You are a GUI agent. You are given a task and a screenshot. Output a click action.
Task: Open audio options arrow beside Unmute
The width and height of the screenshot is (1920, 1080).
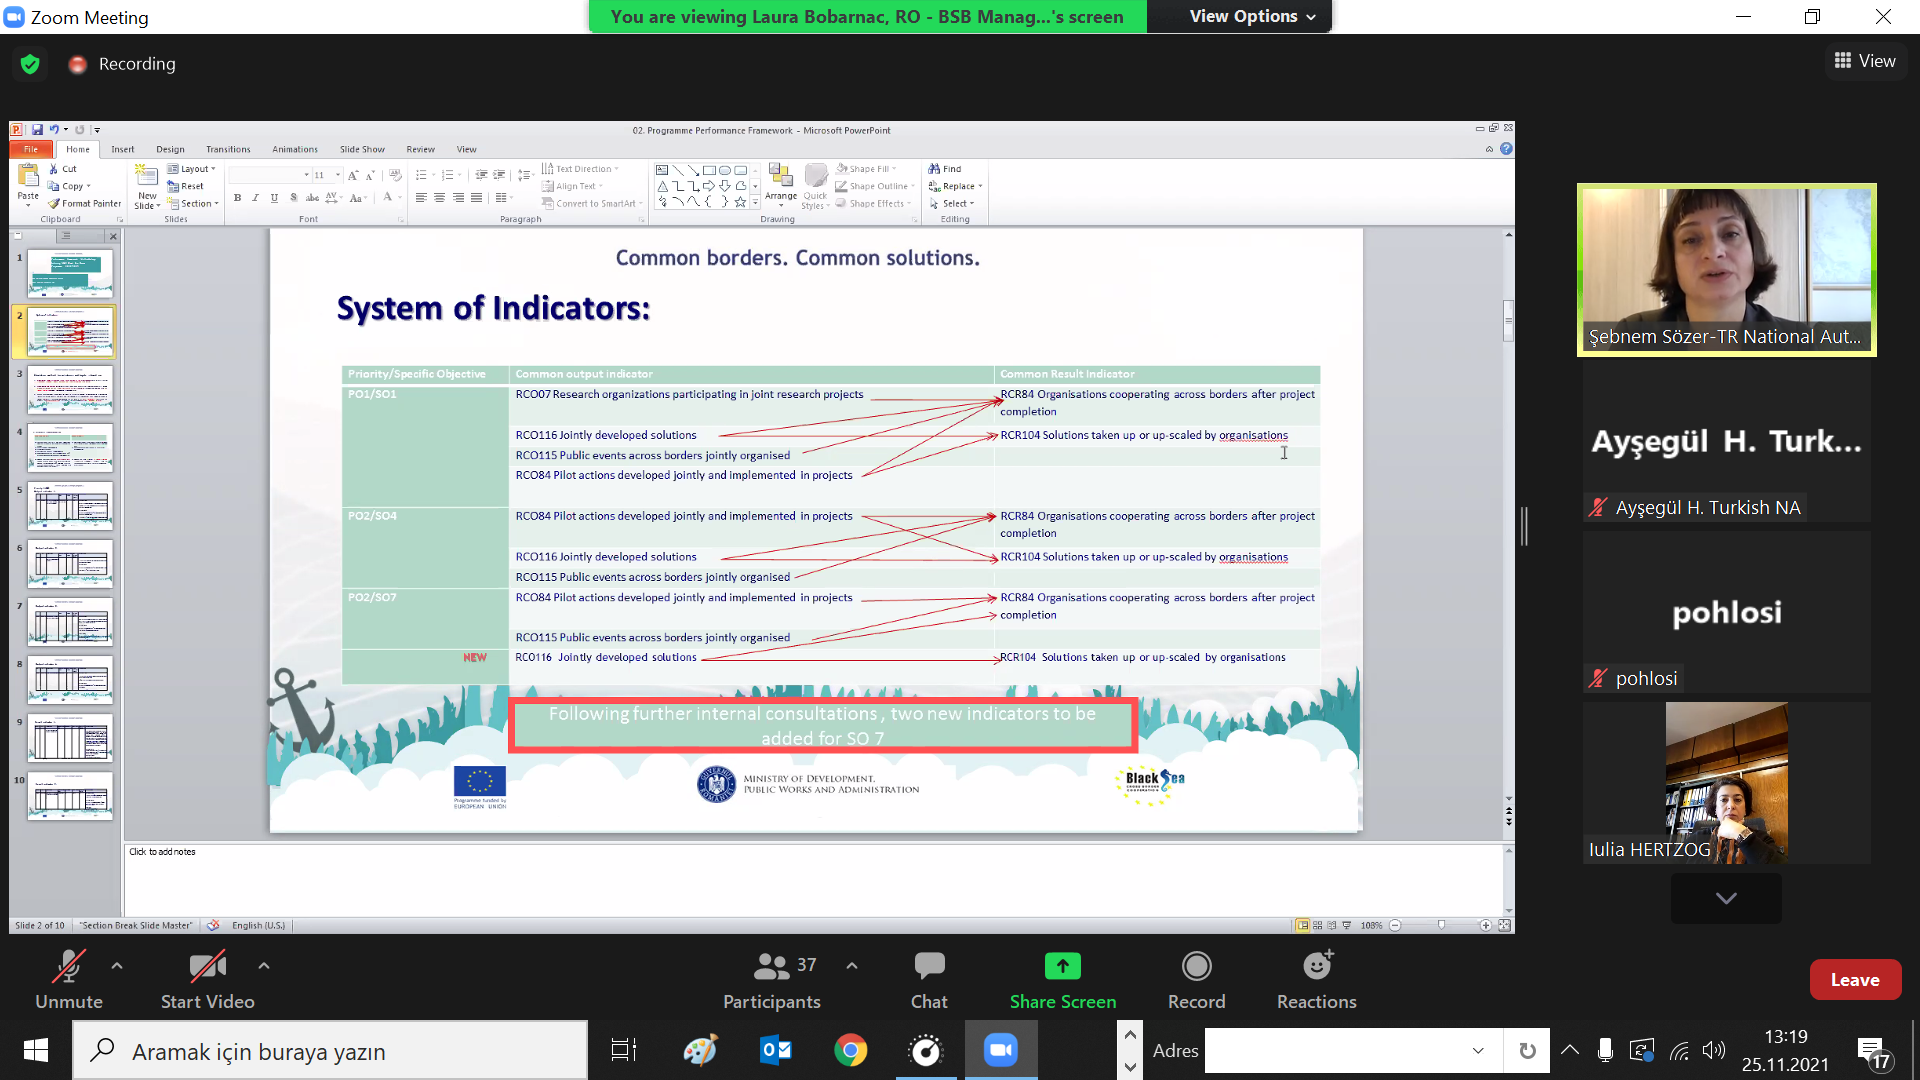(x=117, y=966)
